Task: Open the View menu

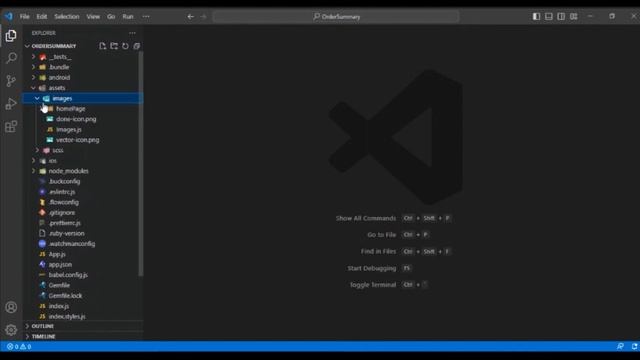Action: [93, 17]
